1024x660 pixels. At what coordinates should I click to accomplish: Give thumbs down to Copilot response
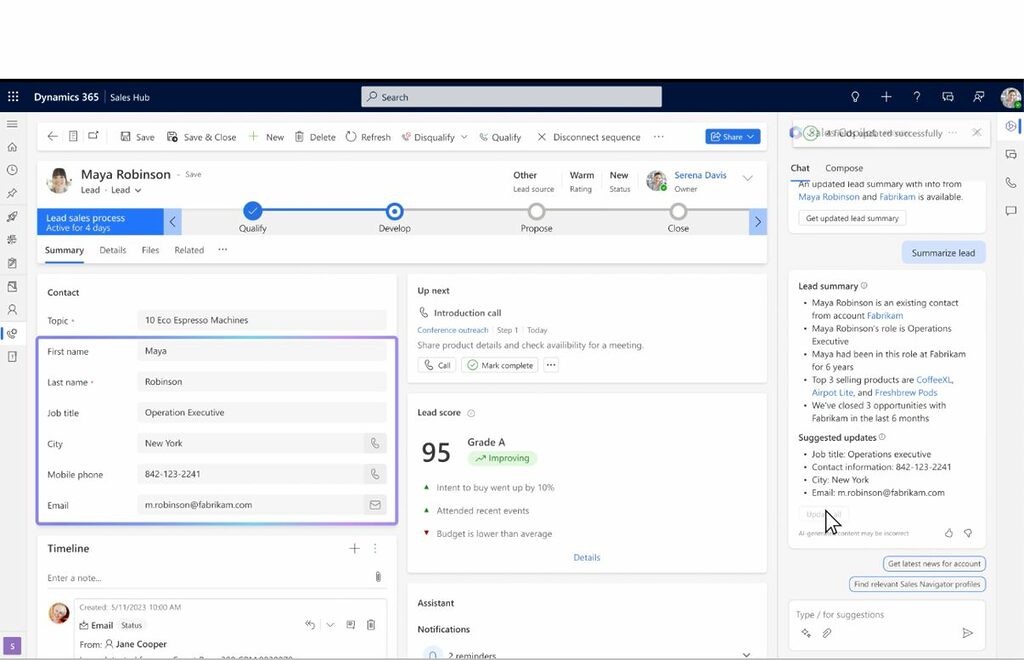coord(968,533)
